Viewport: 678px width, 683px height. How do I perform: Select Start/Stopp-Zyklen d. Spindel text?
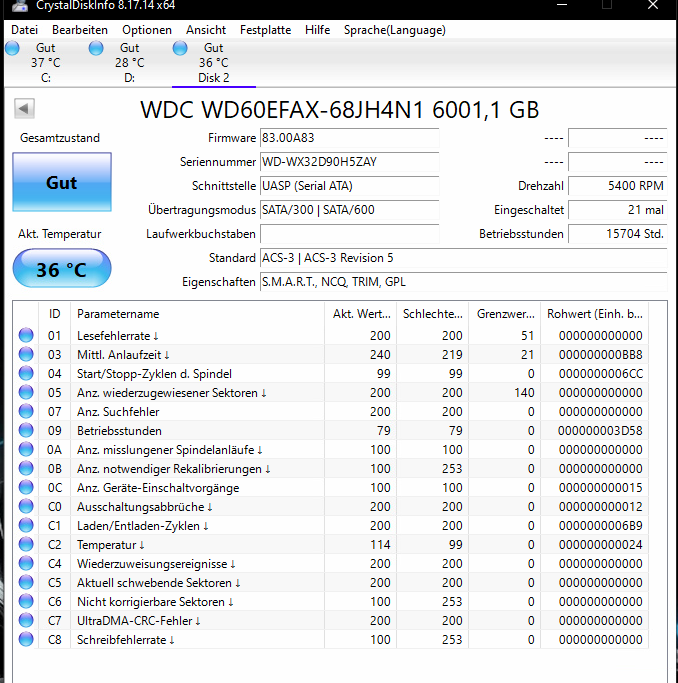pyautogui.click(x=154, y=374)
